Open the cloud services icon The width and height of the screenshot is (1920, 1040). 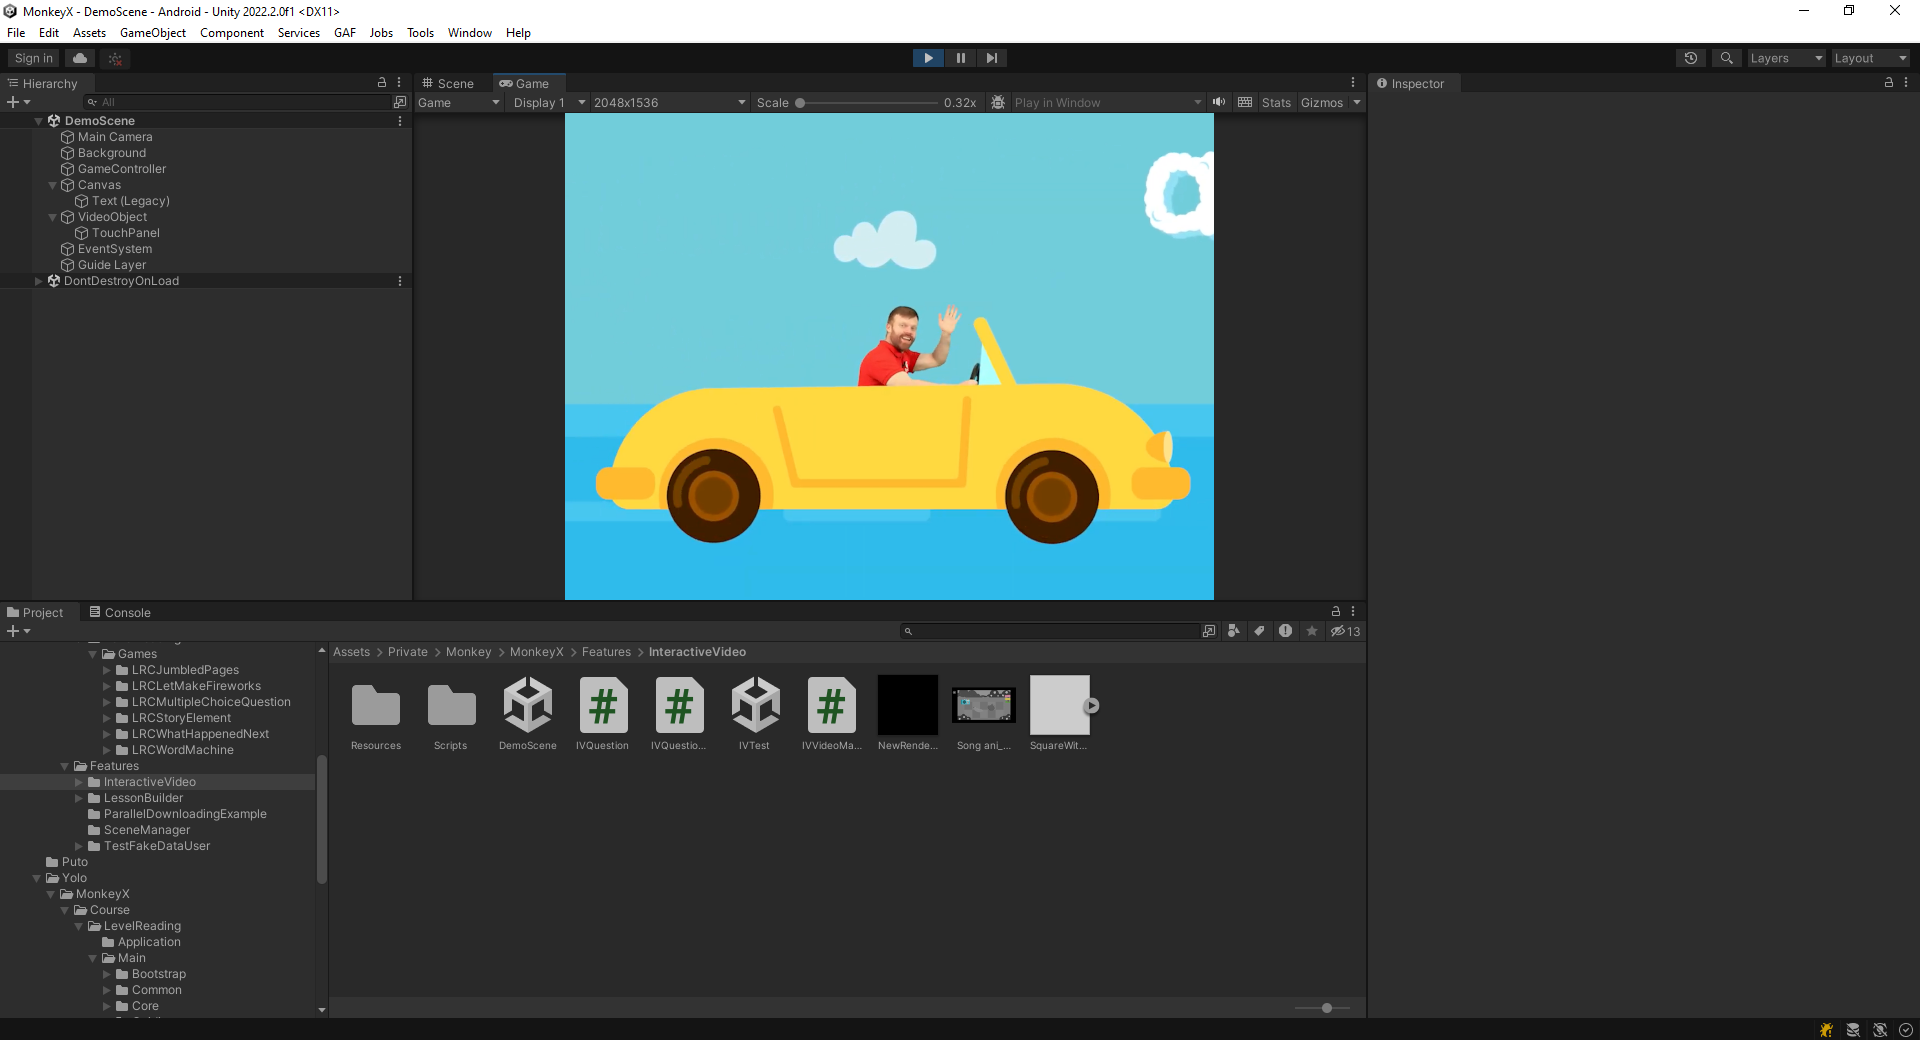80,58
